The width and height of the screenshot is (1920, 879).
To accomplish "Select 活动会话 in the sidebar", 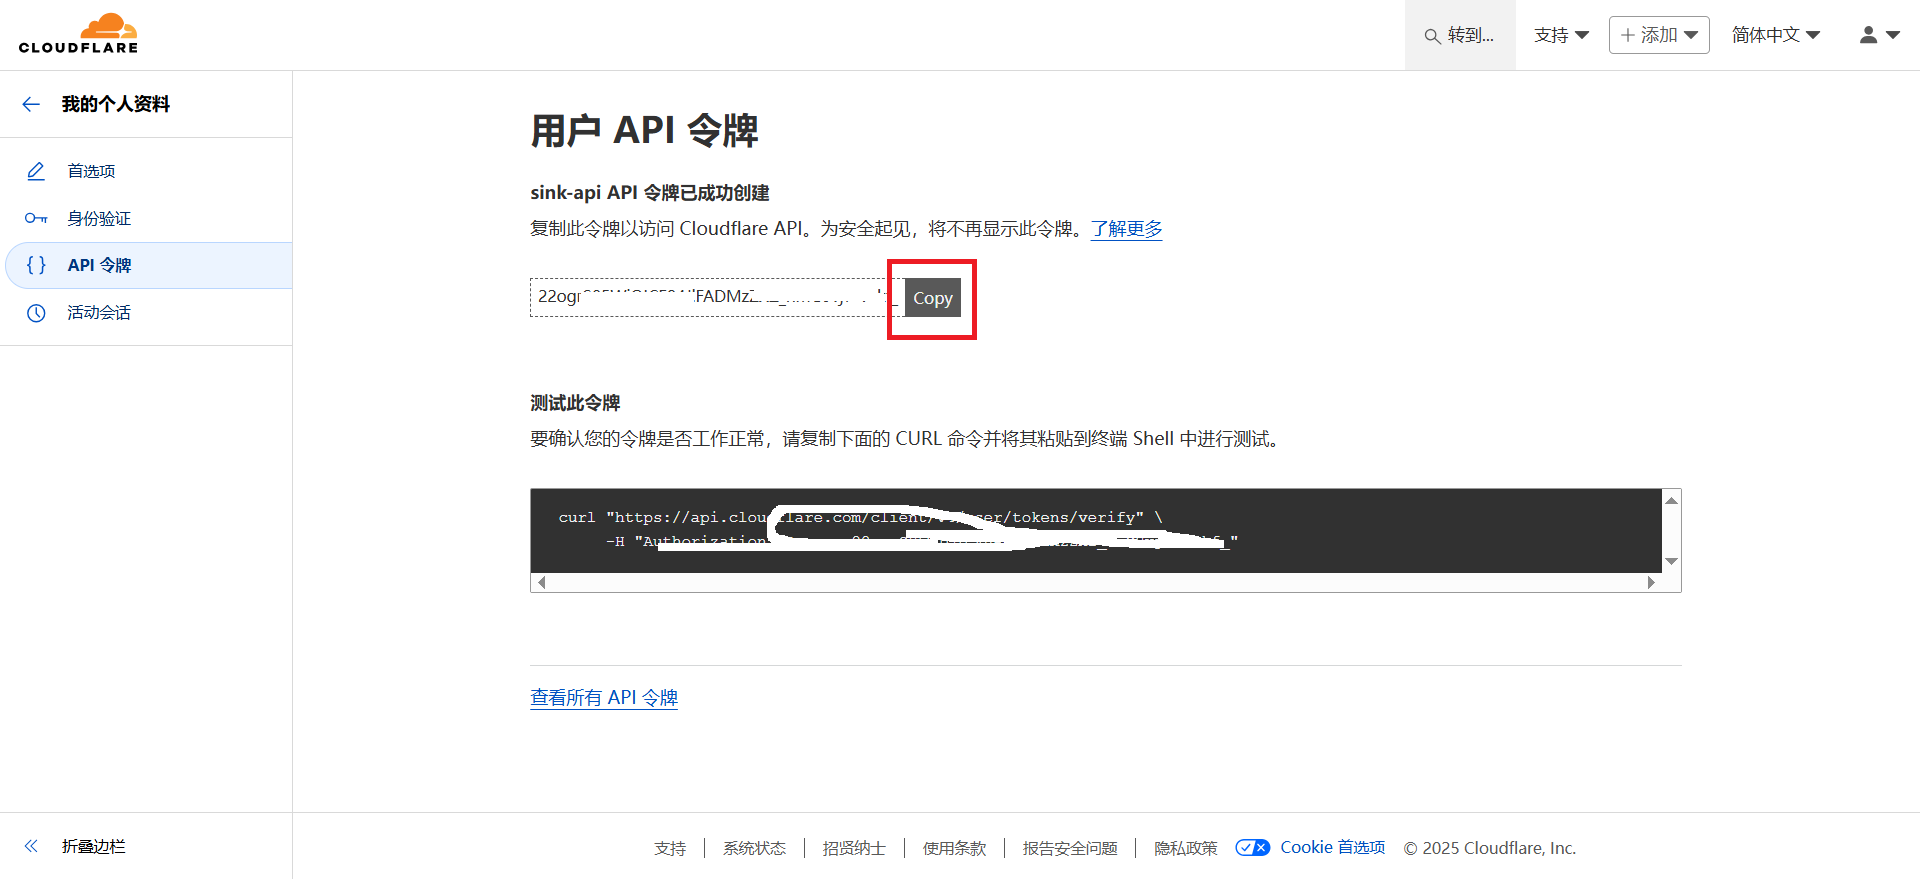I will (99, 313).
